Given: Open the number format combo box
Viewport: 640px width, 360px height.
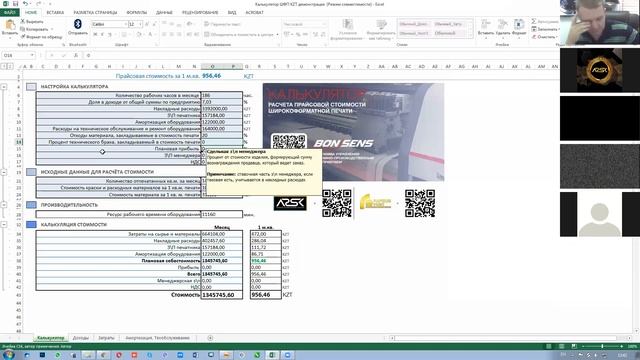Looking at the screenshot, I should click(304, 24).
